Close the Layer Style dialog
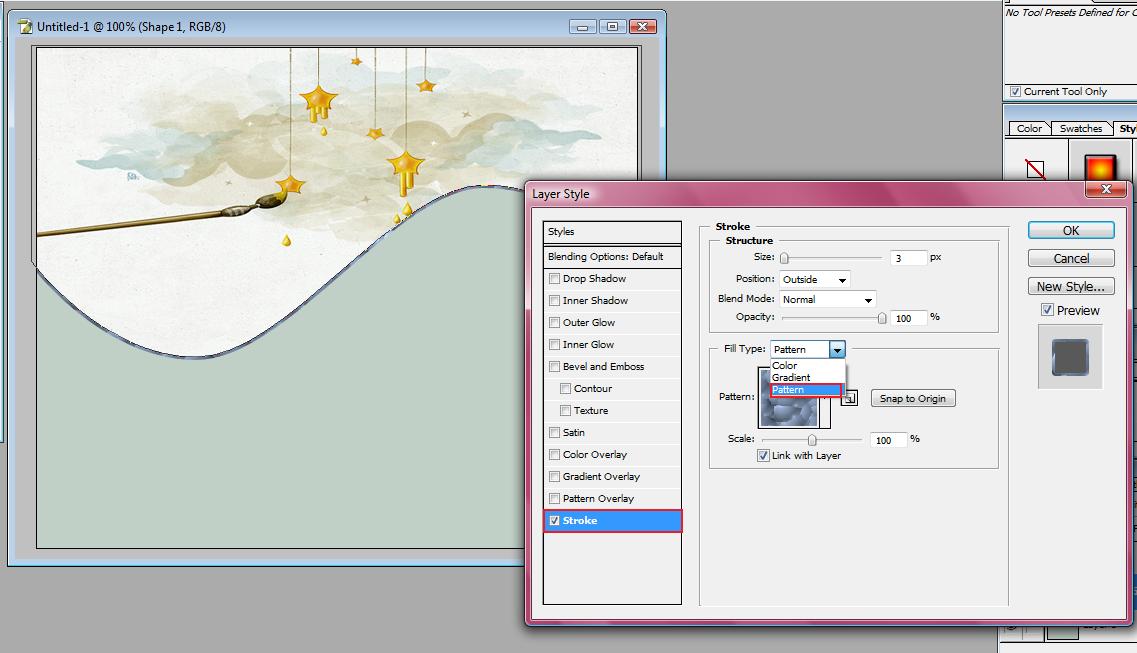Viewport: 1137px width, 653px height. 1105,189
